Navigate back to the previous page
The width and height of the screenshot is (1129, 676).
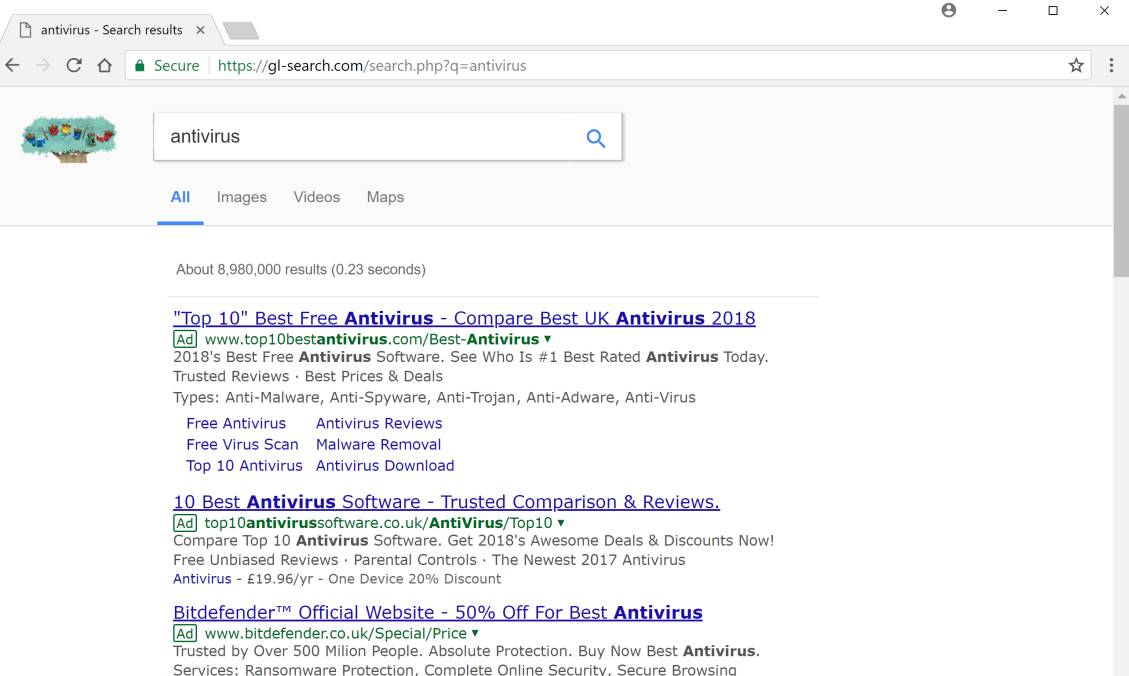(12, 66)
